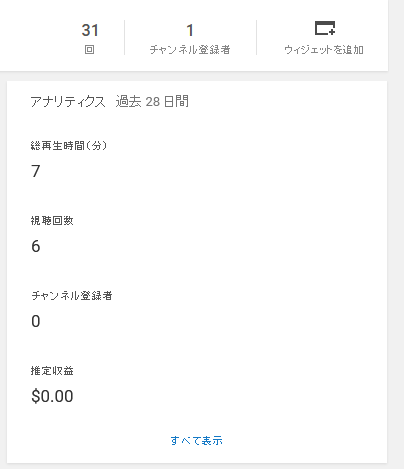Image resolution: width=404 pixels, height=469 pixels.
Task: Click divider between views and subscribers
Action: pyautogui.click(x=124, y=37)
